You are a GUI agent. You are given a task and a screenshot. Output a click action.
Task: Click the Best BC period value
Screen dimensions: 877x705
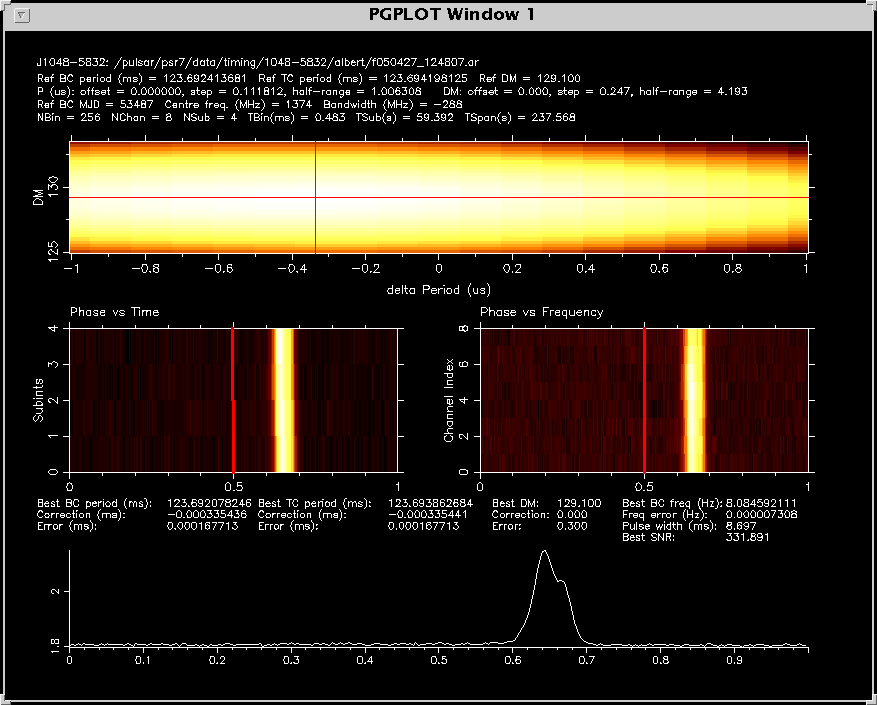click(208, 503)
